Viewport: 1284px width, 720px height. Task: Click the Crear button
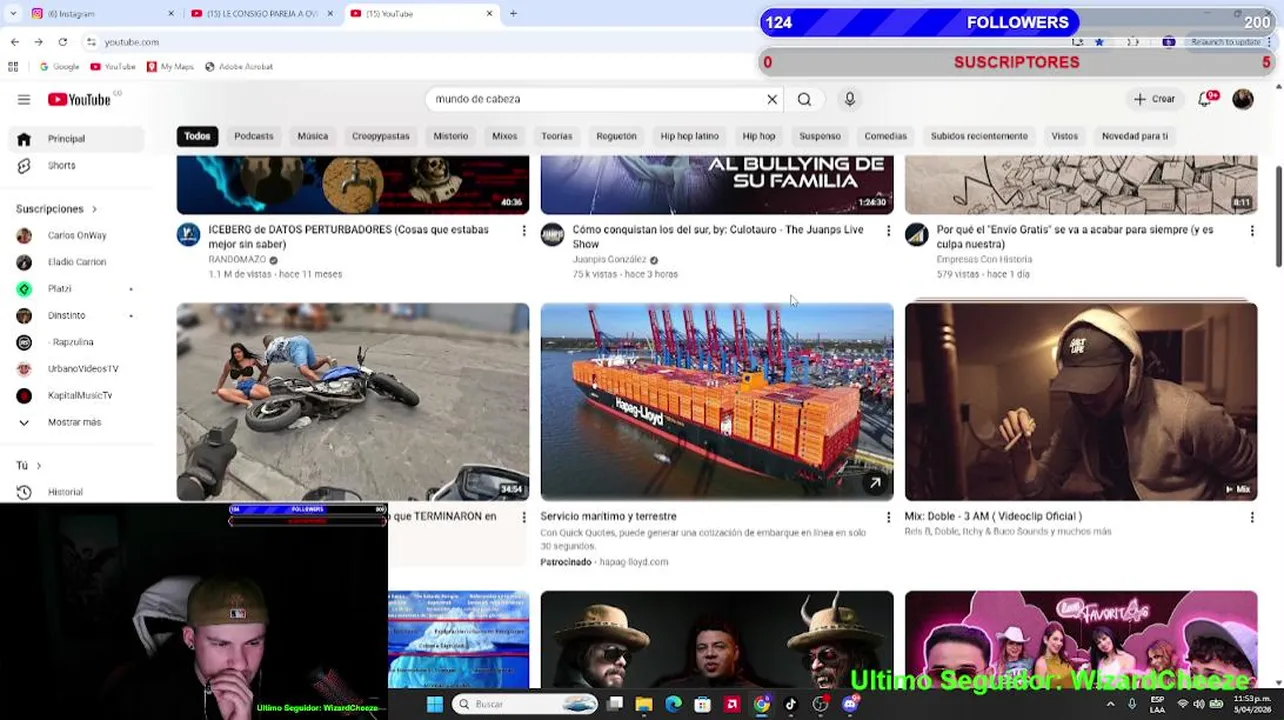coord(1154,99)
